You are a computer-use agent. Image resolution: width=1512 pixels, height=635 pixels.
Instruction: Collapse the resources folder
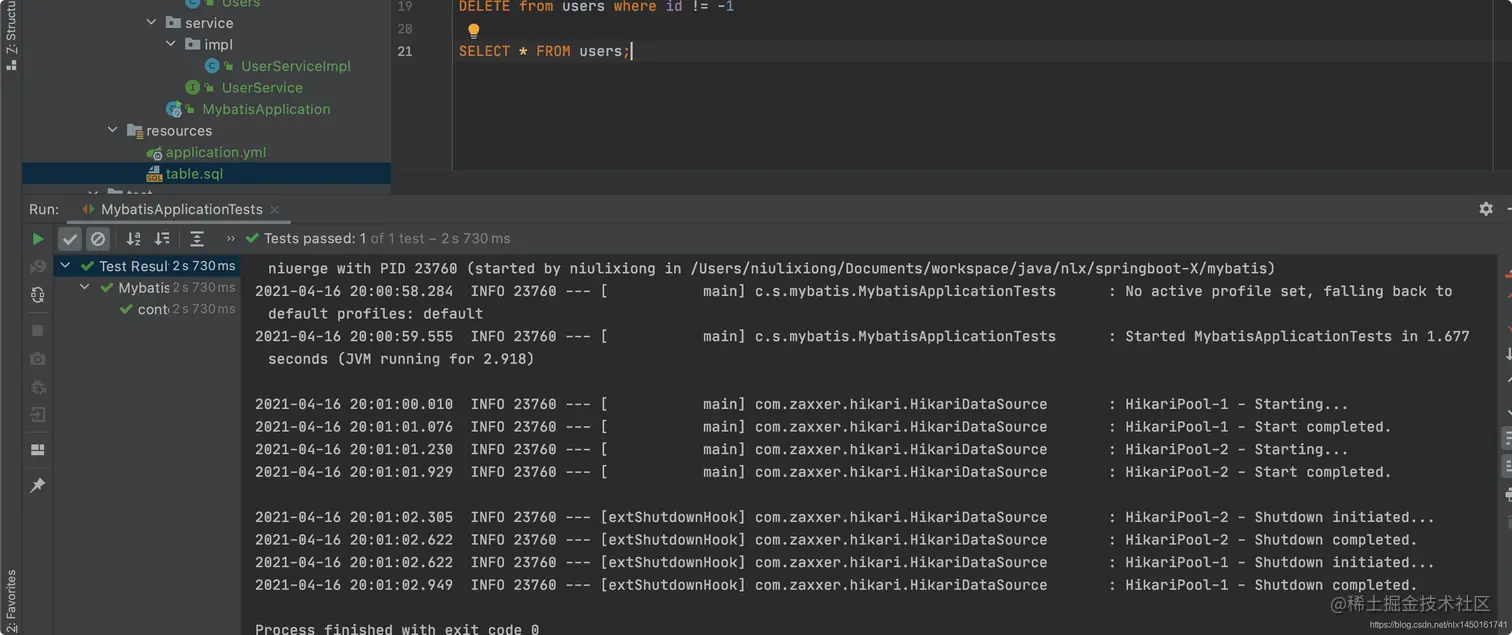click(113, 131)
